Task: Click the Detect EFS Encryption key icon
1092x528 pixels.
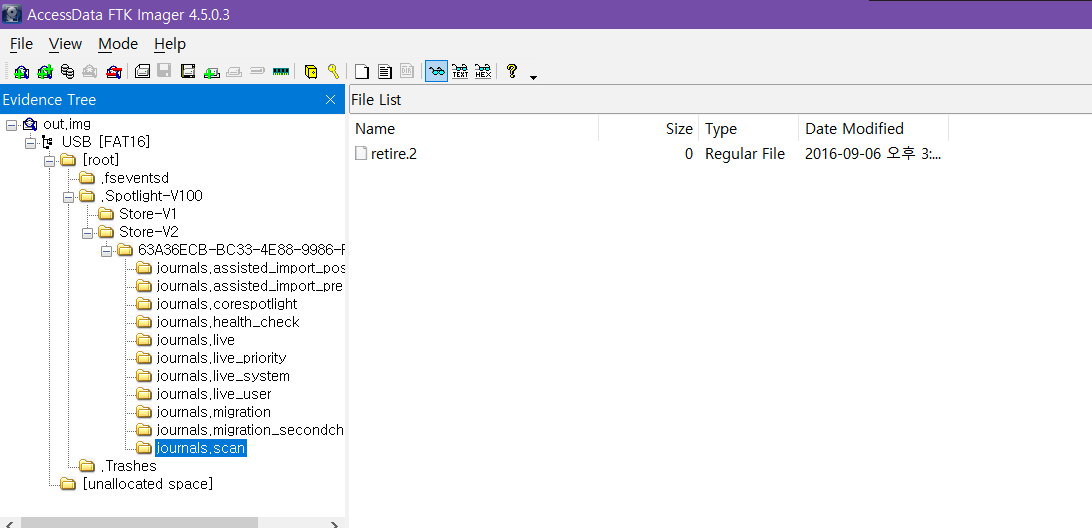Action: (334, 71)
